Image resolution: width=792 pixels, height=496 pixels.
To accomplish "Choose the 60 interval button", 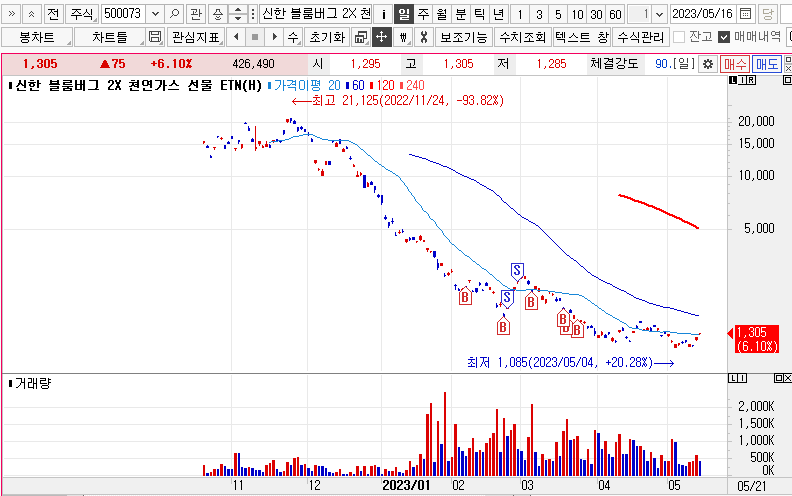I will [x=615, y=14].
